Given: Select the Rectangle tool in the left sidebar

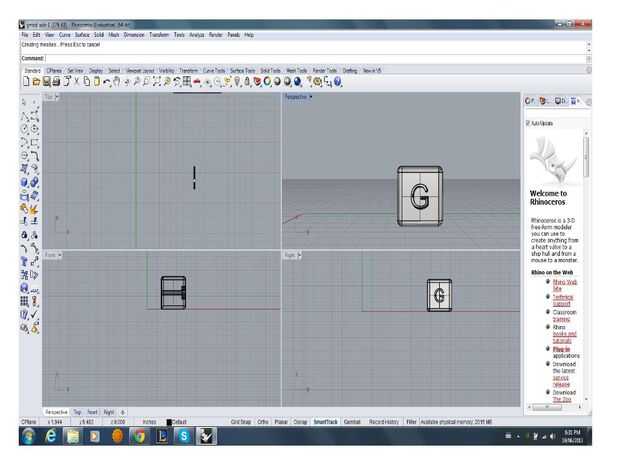Looking at the screenshot, I should [35, 142].
